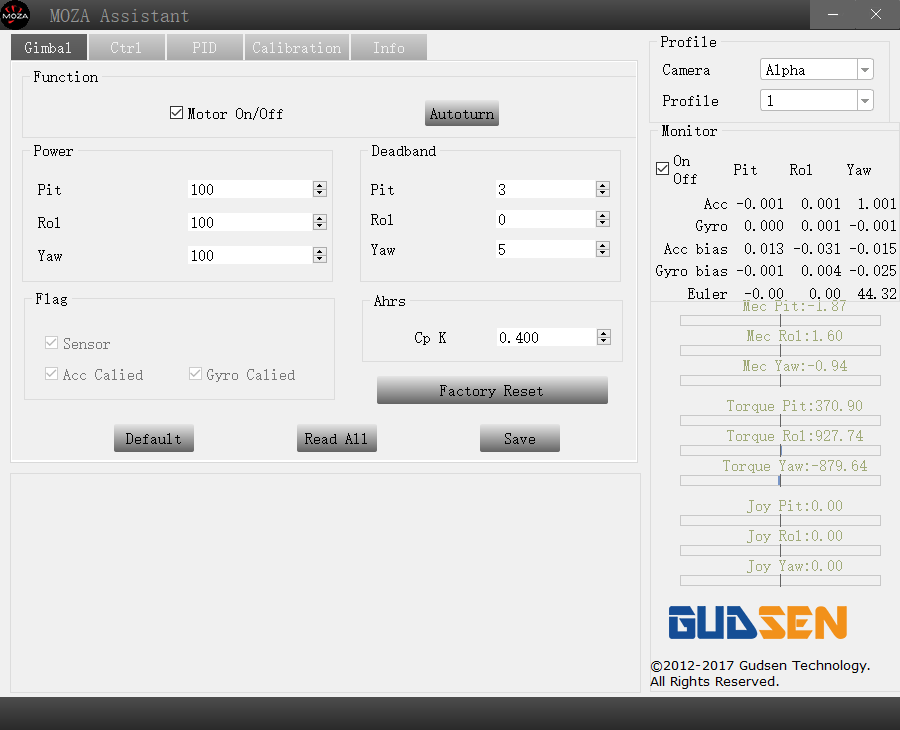The image size is (900, 730).
Task: Click the Autoturn button
Action: pyautogui.click(x=461, y=114)
